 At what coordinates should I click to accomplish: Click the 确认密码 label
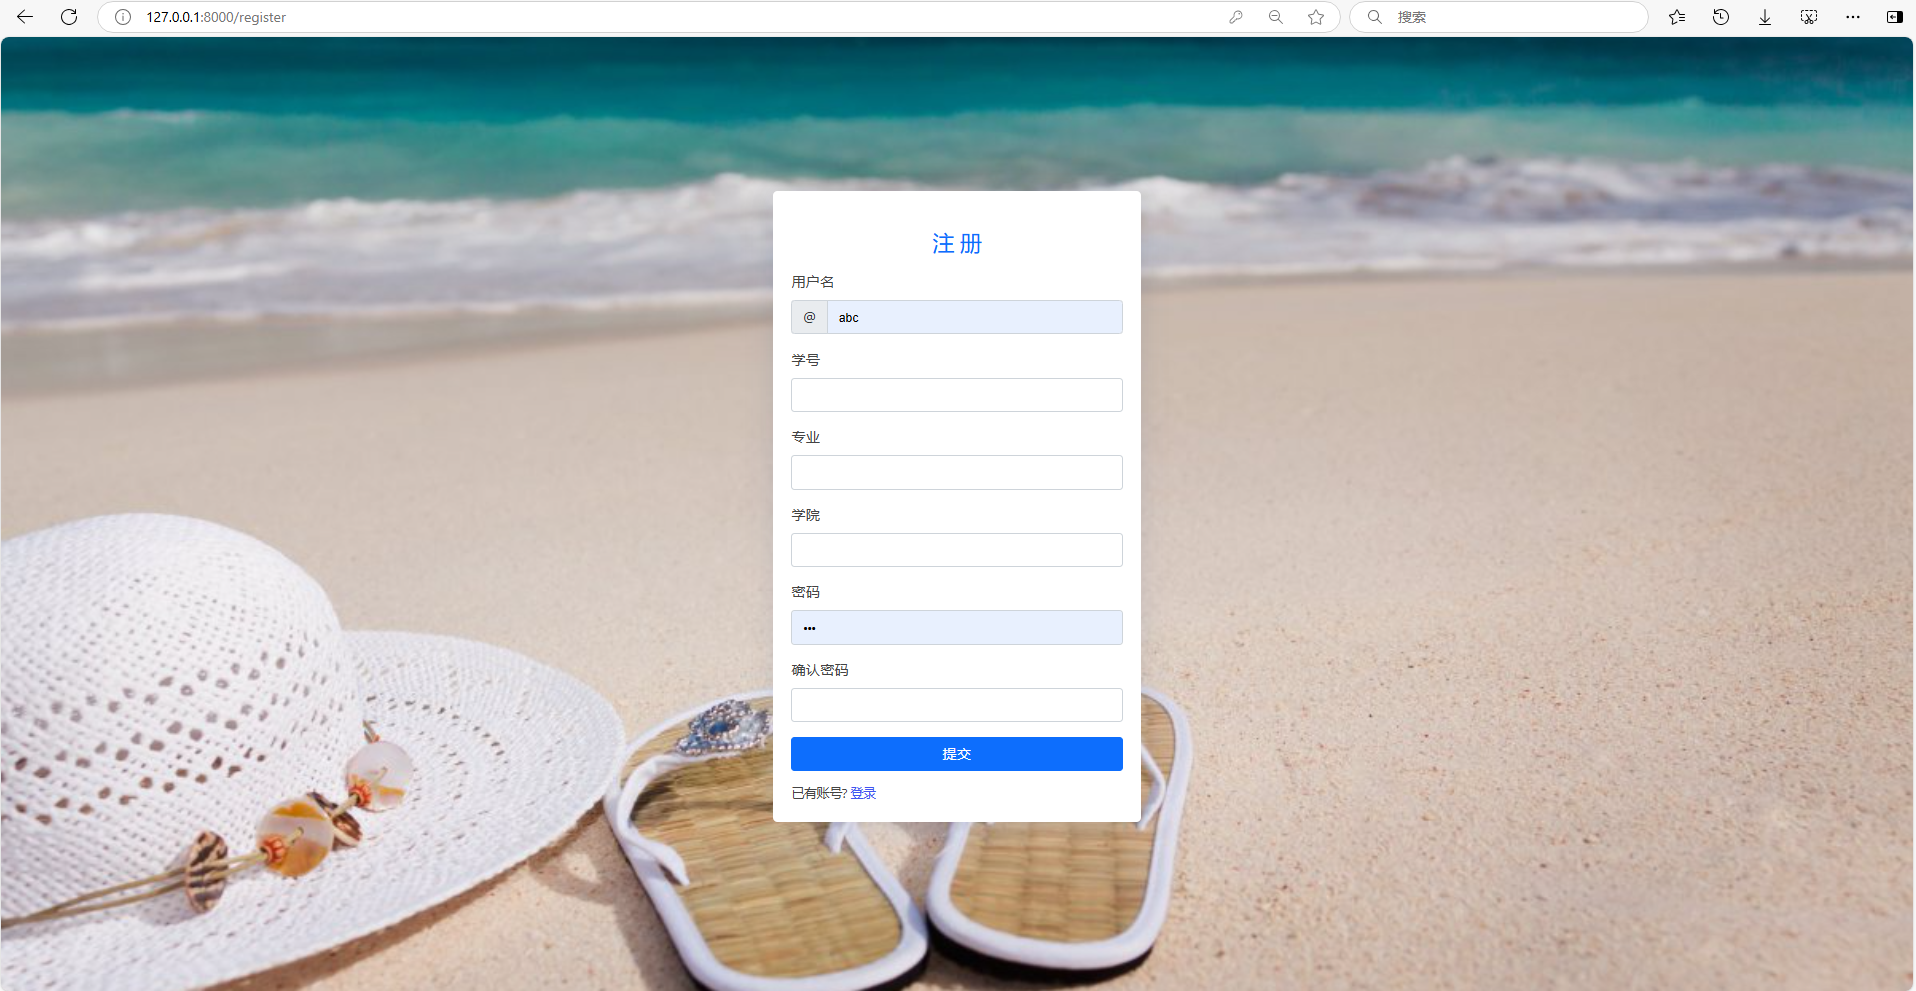(x=820, y=670)
